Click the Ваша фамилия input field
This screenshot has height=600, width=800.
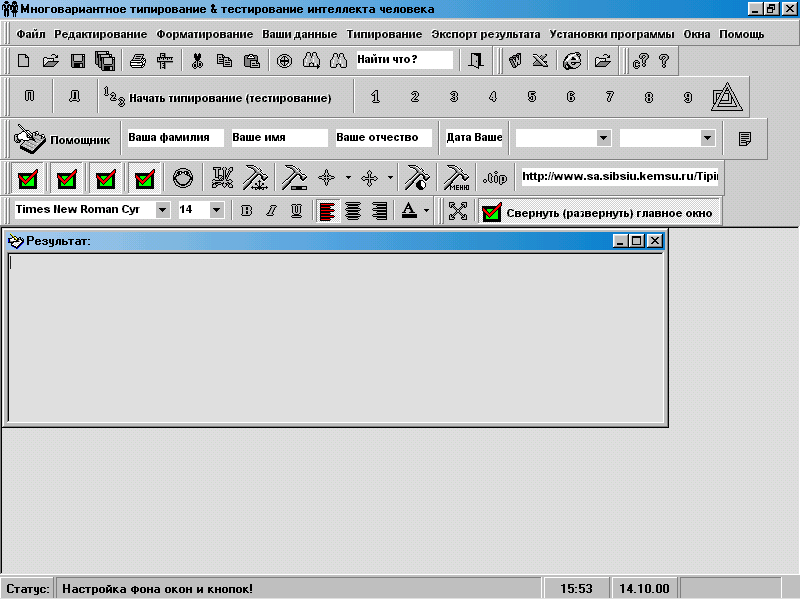(x=175, y=138)
